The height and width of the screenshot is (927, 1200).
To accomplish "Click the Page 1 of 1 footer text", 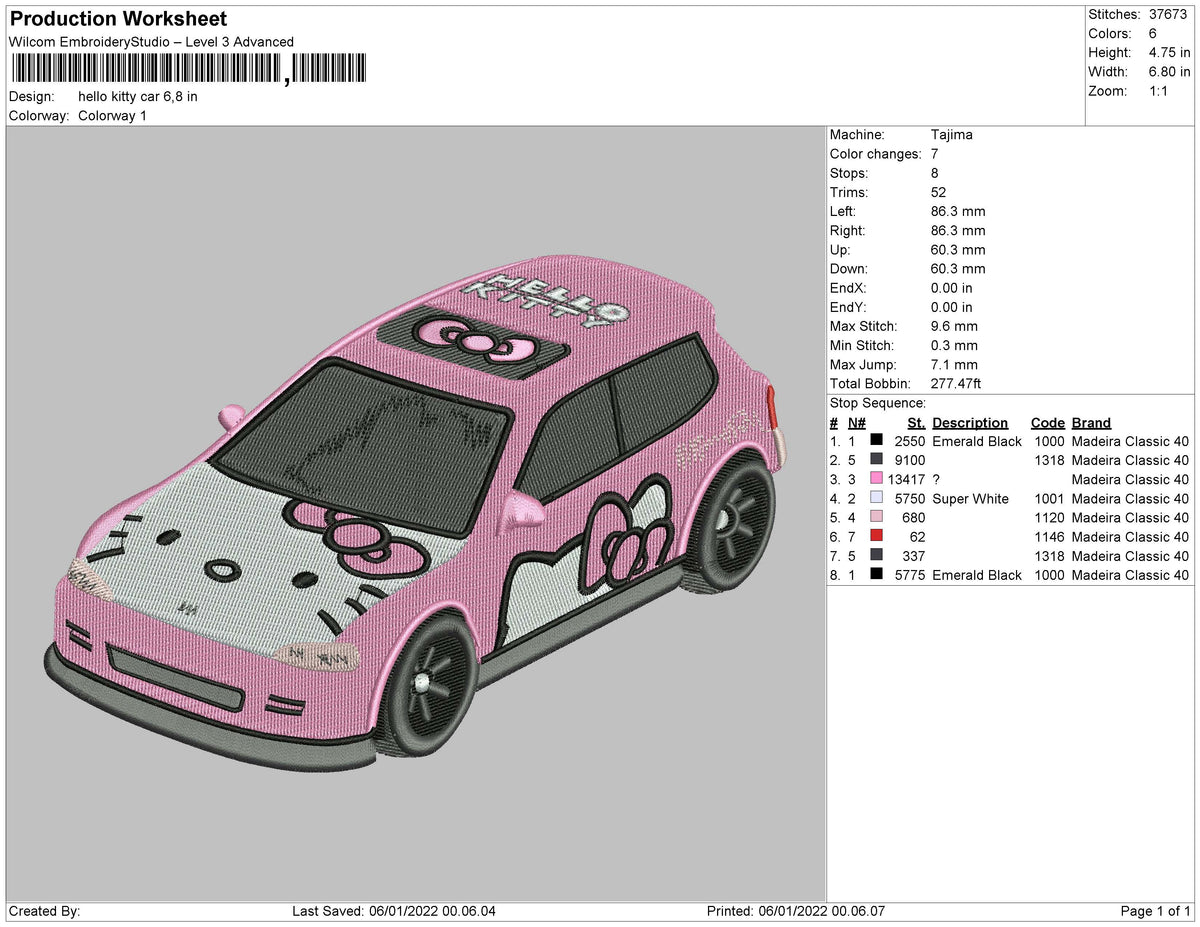I will [1155, 911].
